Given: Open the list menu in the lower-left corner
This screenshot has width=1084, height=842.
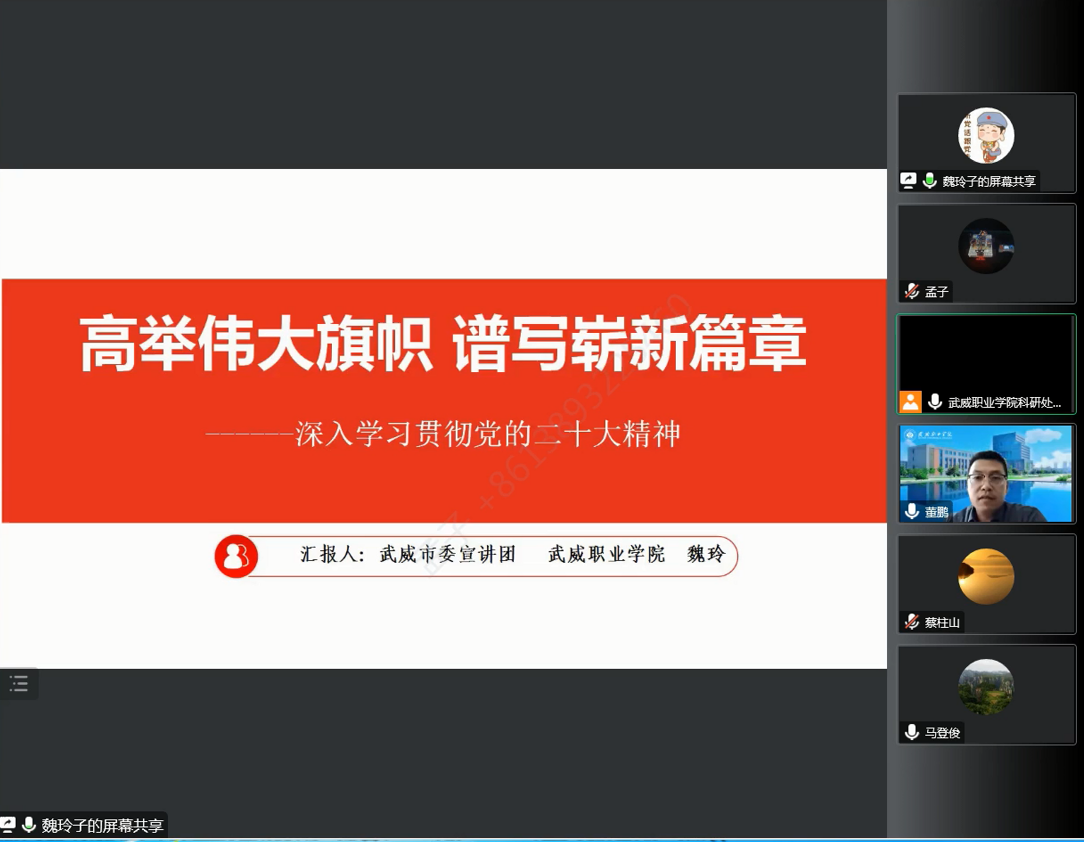Looking at the screenshot, I should (x=18, y=683).
